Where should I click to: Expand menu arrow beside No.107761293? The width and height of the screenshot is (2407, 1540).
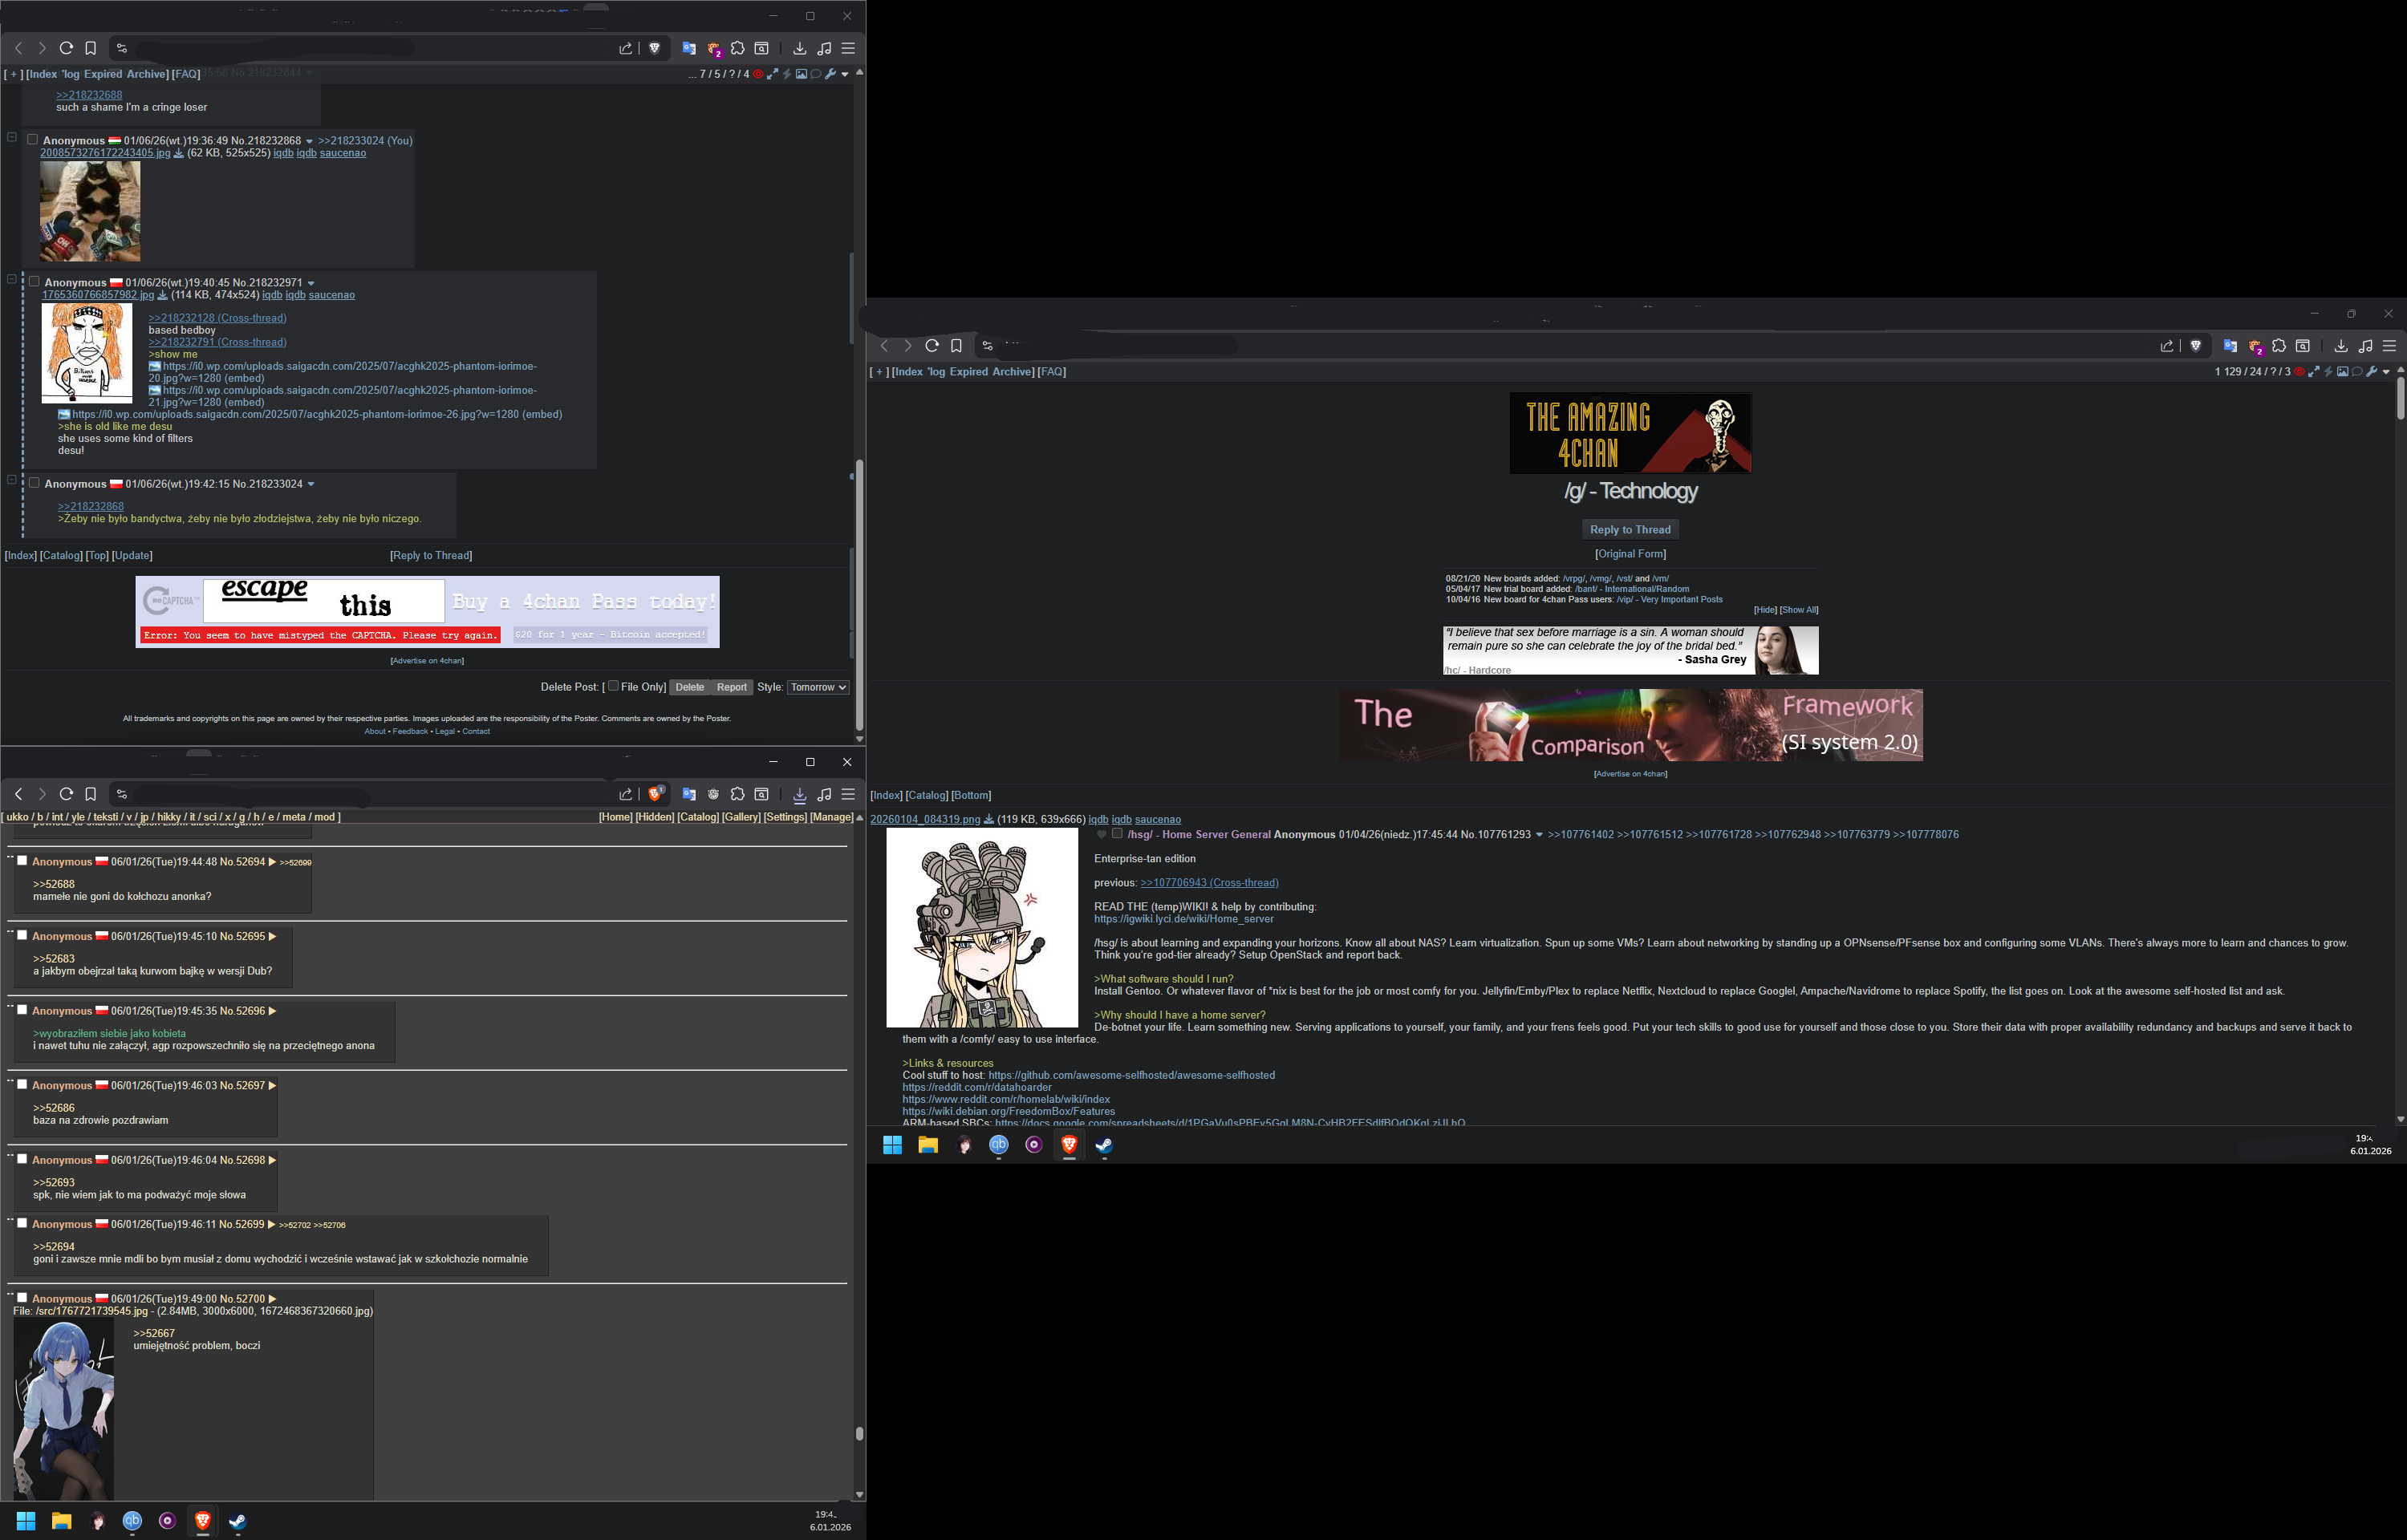(1539, 835)
